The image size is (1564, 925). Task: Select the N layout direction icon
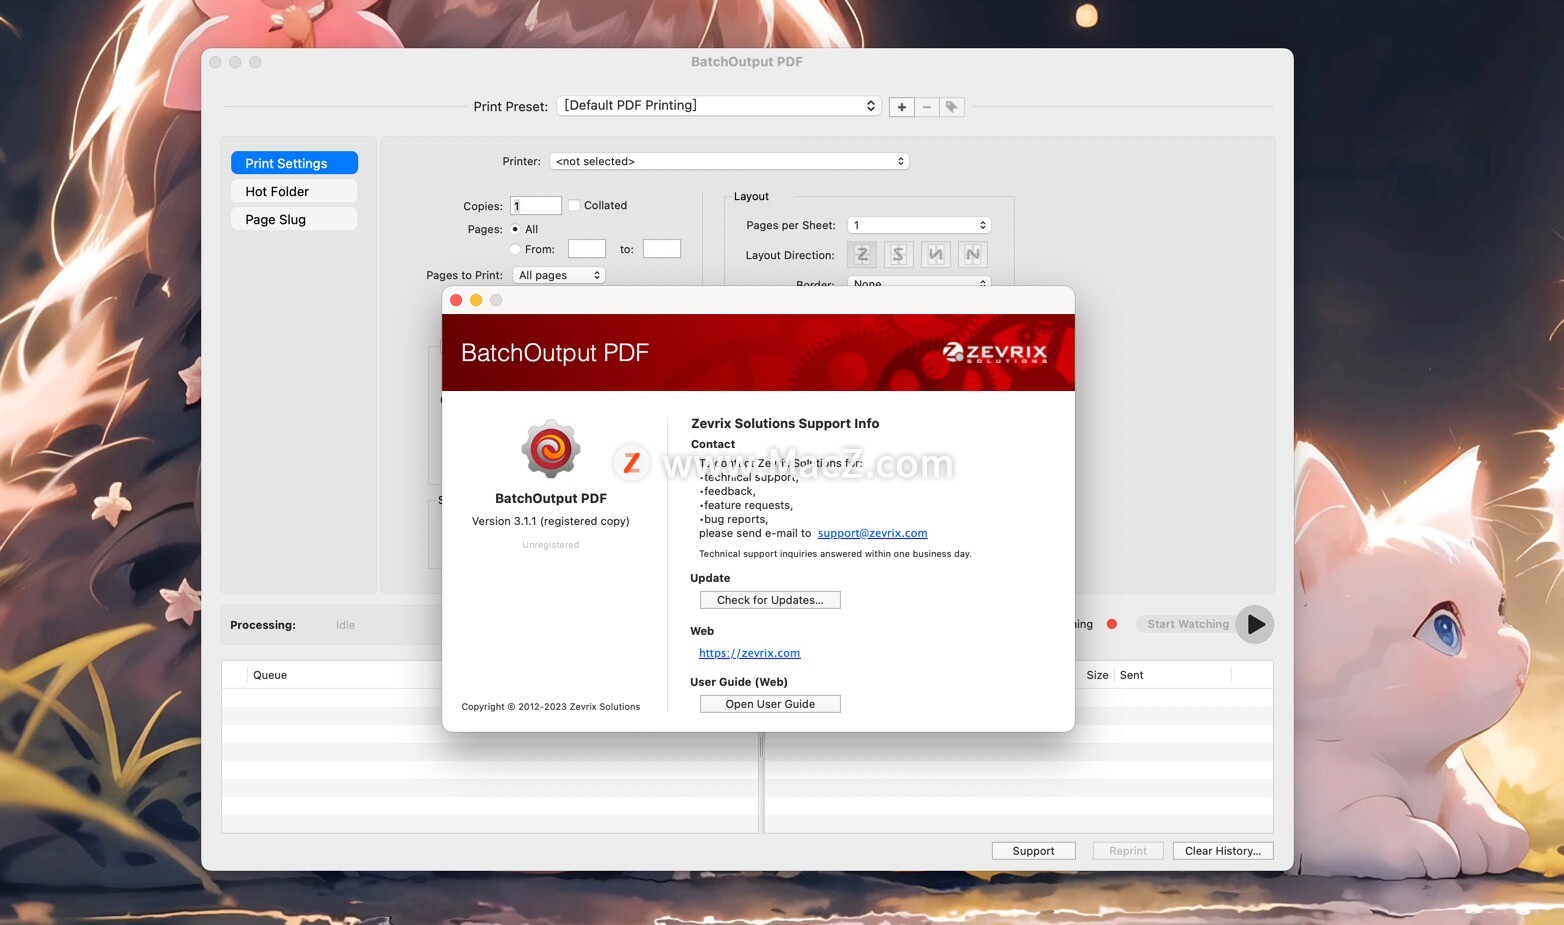[x=972, y=255]
